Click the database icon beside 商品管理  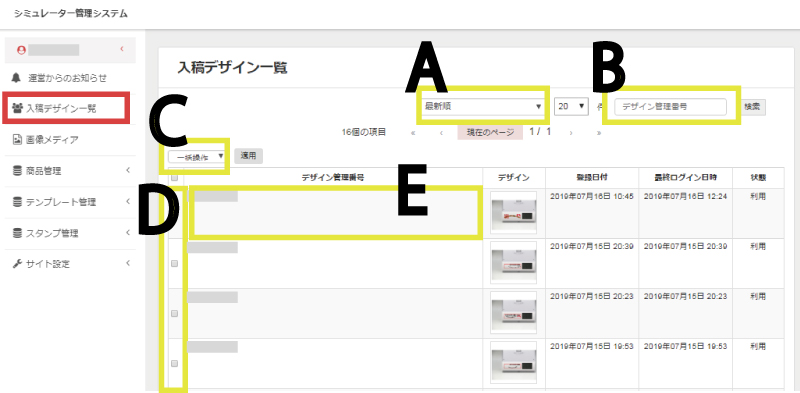pyautogui.click(x=17, y=171)
